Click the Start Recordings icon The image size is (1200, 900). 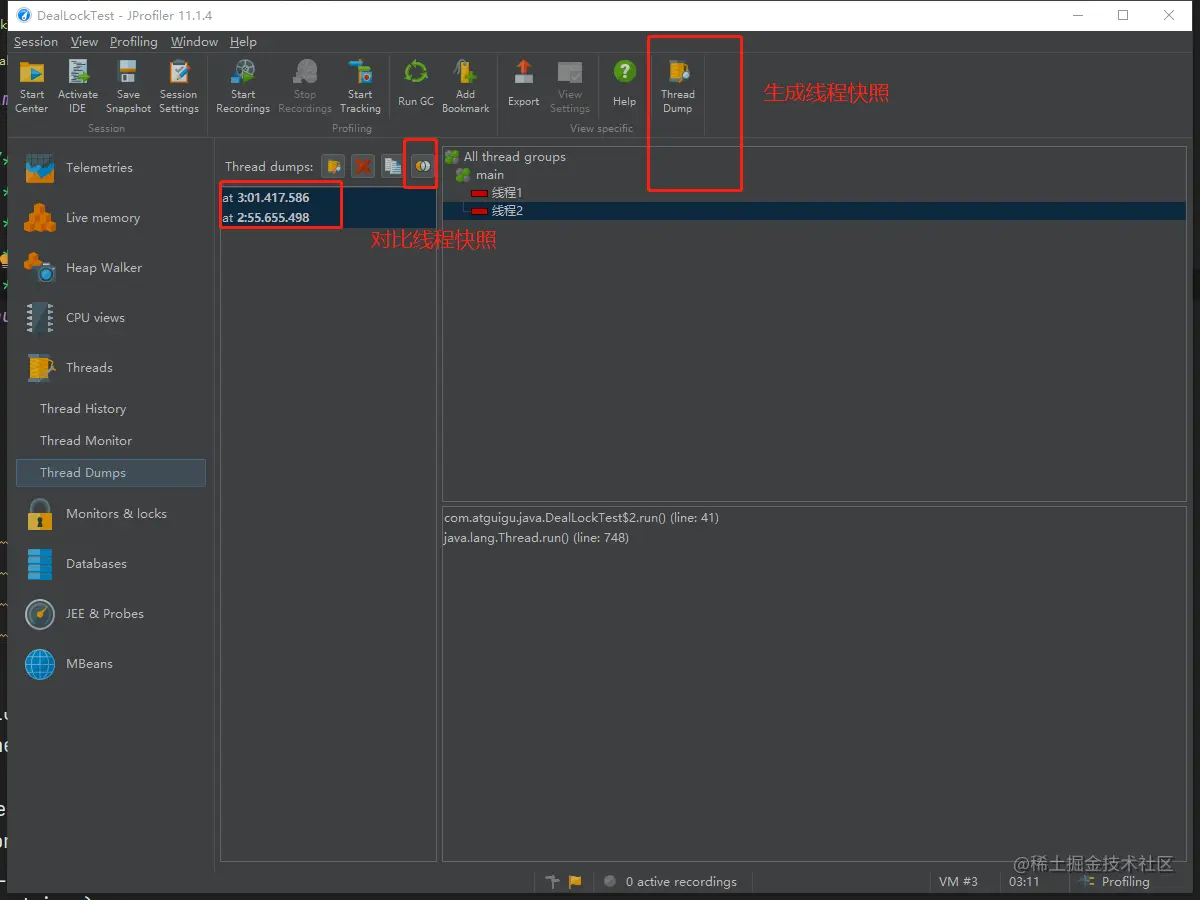243,85
